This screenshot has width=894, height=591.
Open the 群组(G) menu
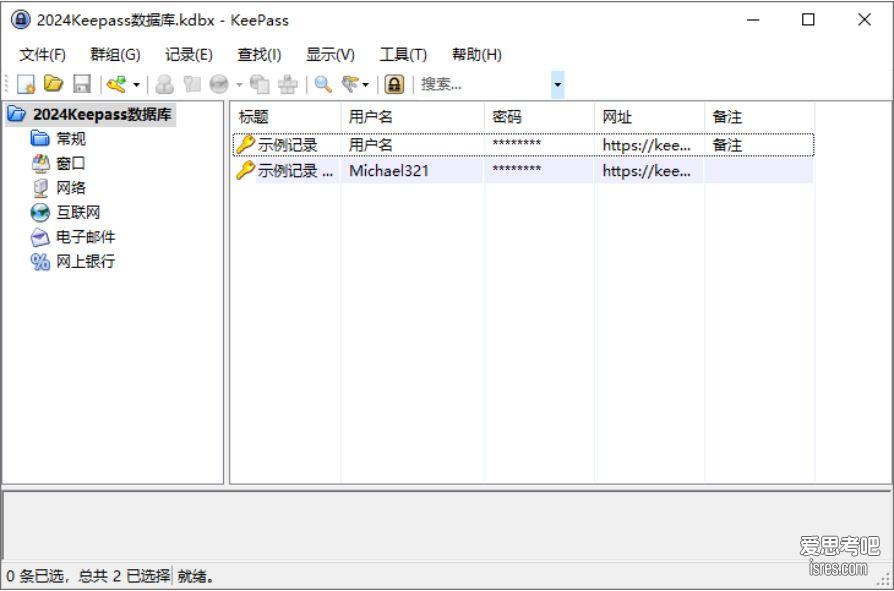[x=115, y=55]
